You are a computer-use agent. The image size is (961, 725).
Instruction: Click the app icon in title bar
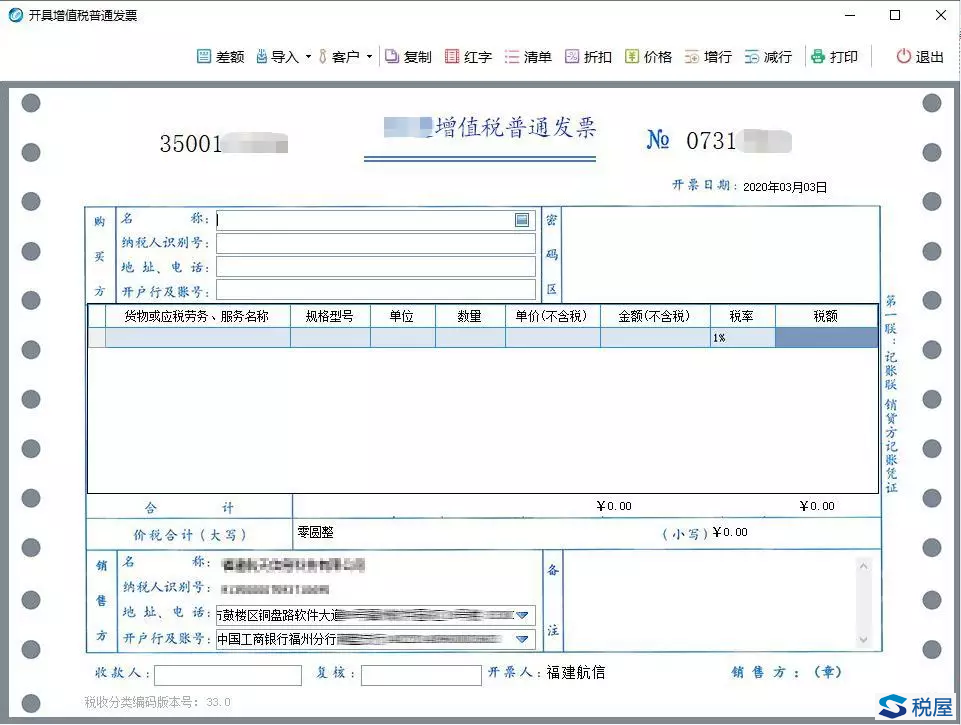click(15, 15)
